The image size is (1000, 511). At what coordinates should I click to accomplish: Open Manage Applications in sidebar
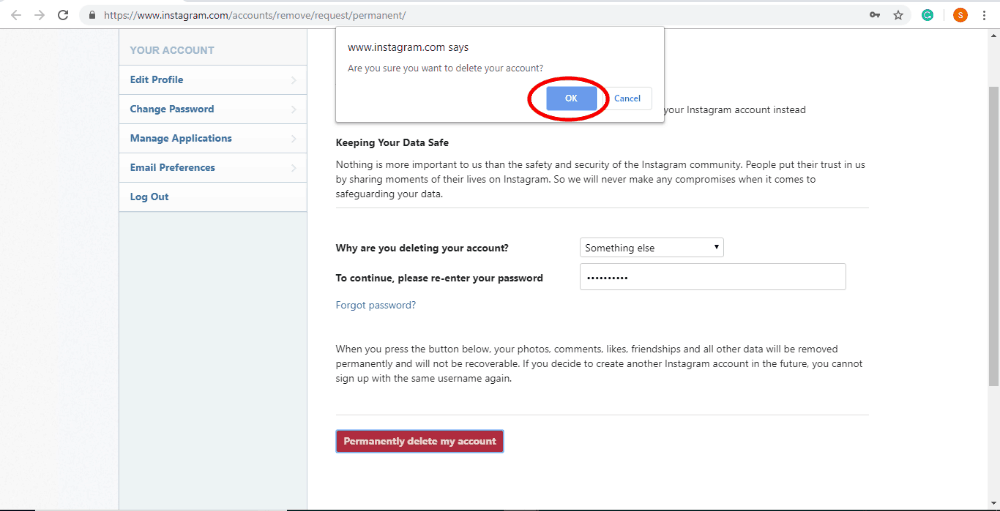tap(212, 138)
